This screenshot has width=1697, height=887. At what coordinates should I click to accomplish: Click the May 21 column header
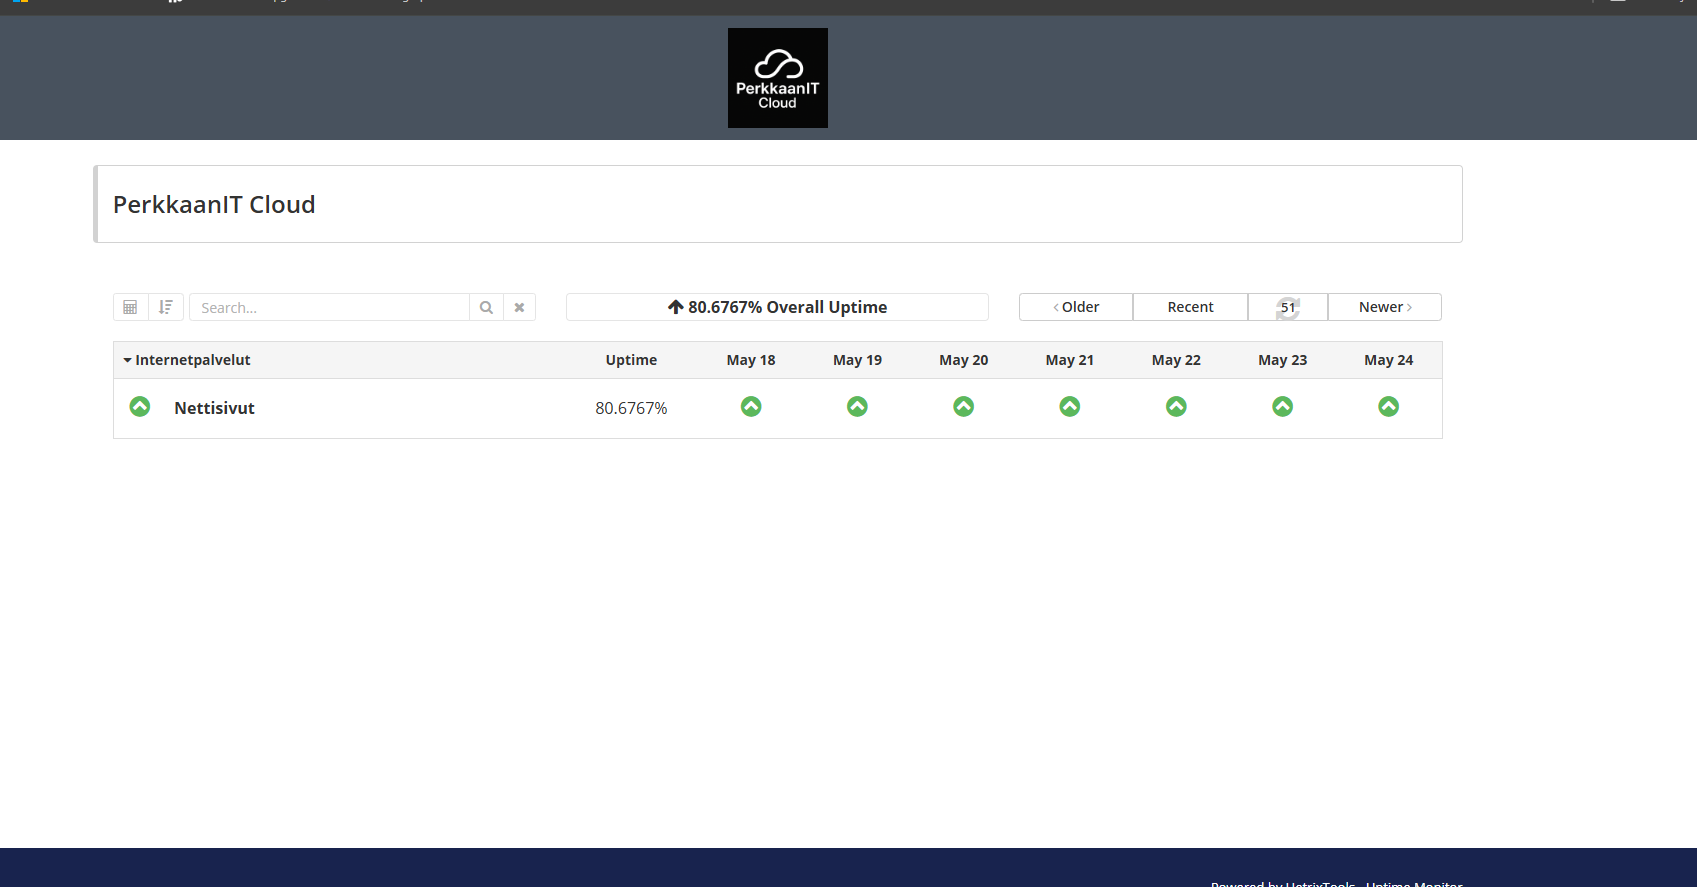point(1070,360)
